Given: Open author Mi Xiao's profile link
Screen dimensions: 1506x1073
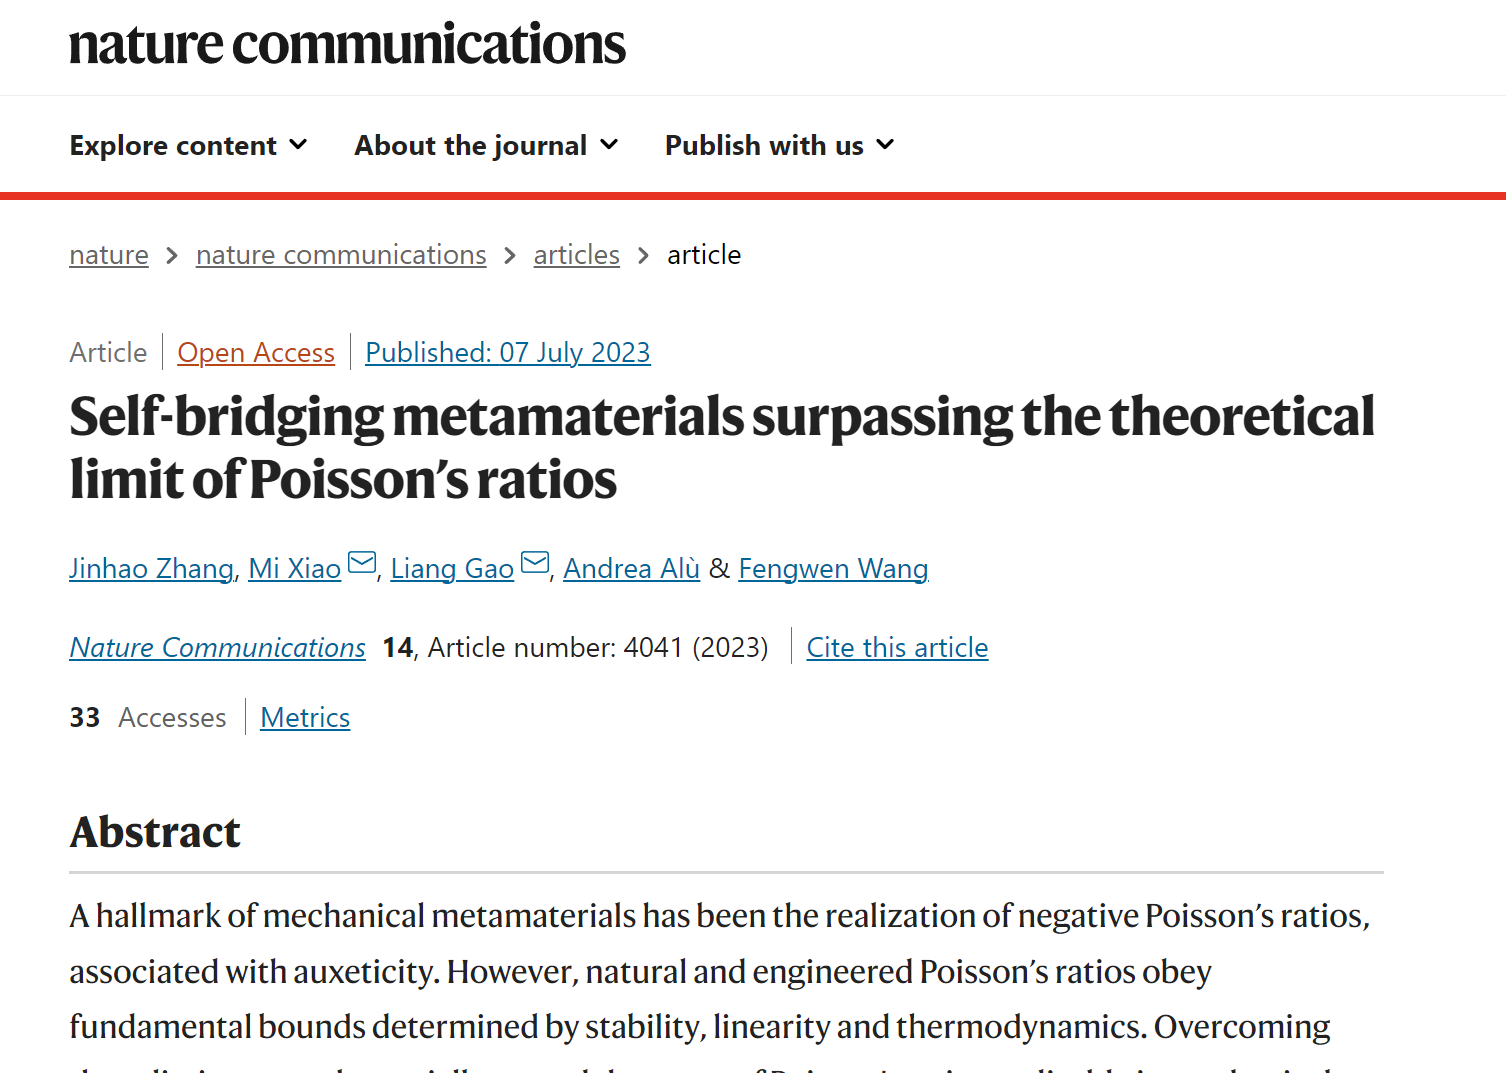Looking at the screenshot, I should click(294, 569).
